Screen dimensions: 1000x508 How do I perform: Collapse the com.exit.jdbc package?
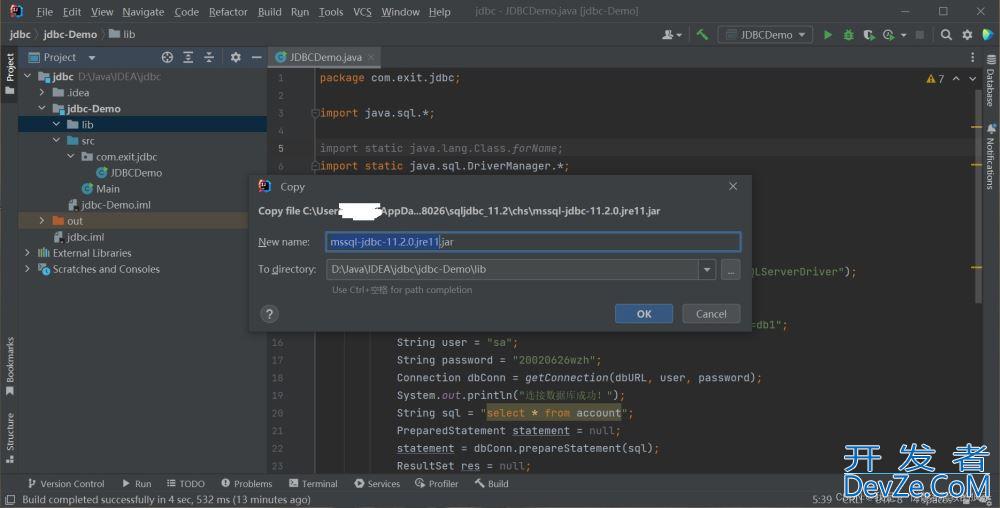click(x=71, y=156)
